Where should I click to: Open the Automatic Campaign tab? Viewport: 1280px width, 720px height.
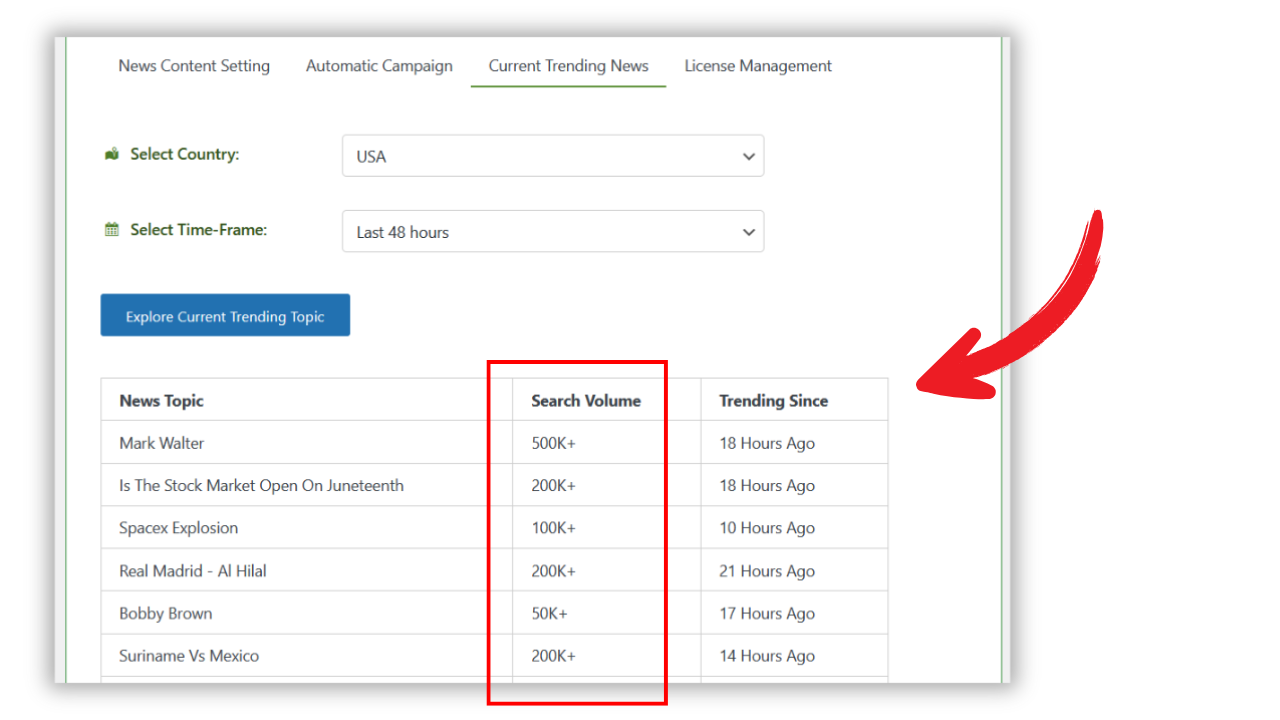[379, 66]
